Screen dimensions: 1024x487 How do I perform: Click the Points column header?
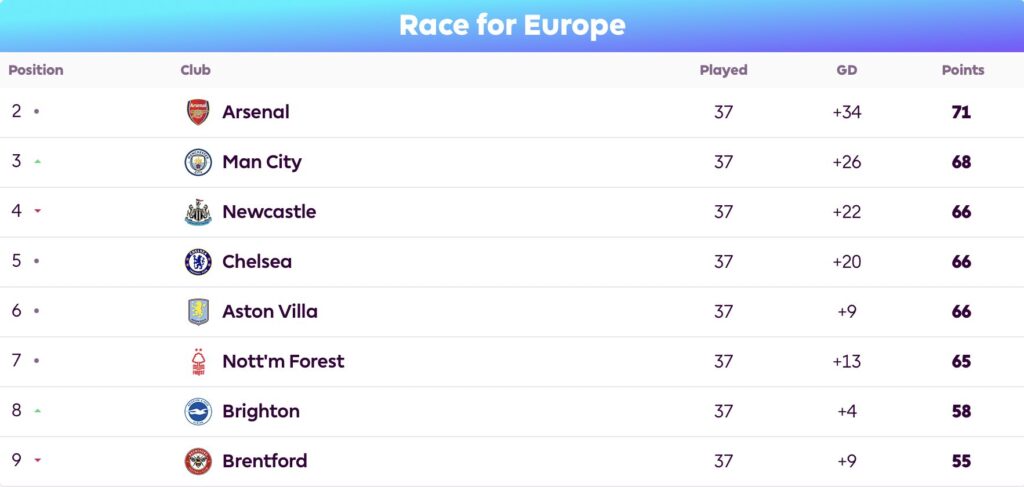tap(963, 70)
